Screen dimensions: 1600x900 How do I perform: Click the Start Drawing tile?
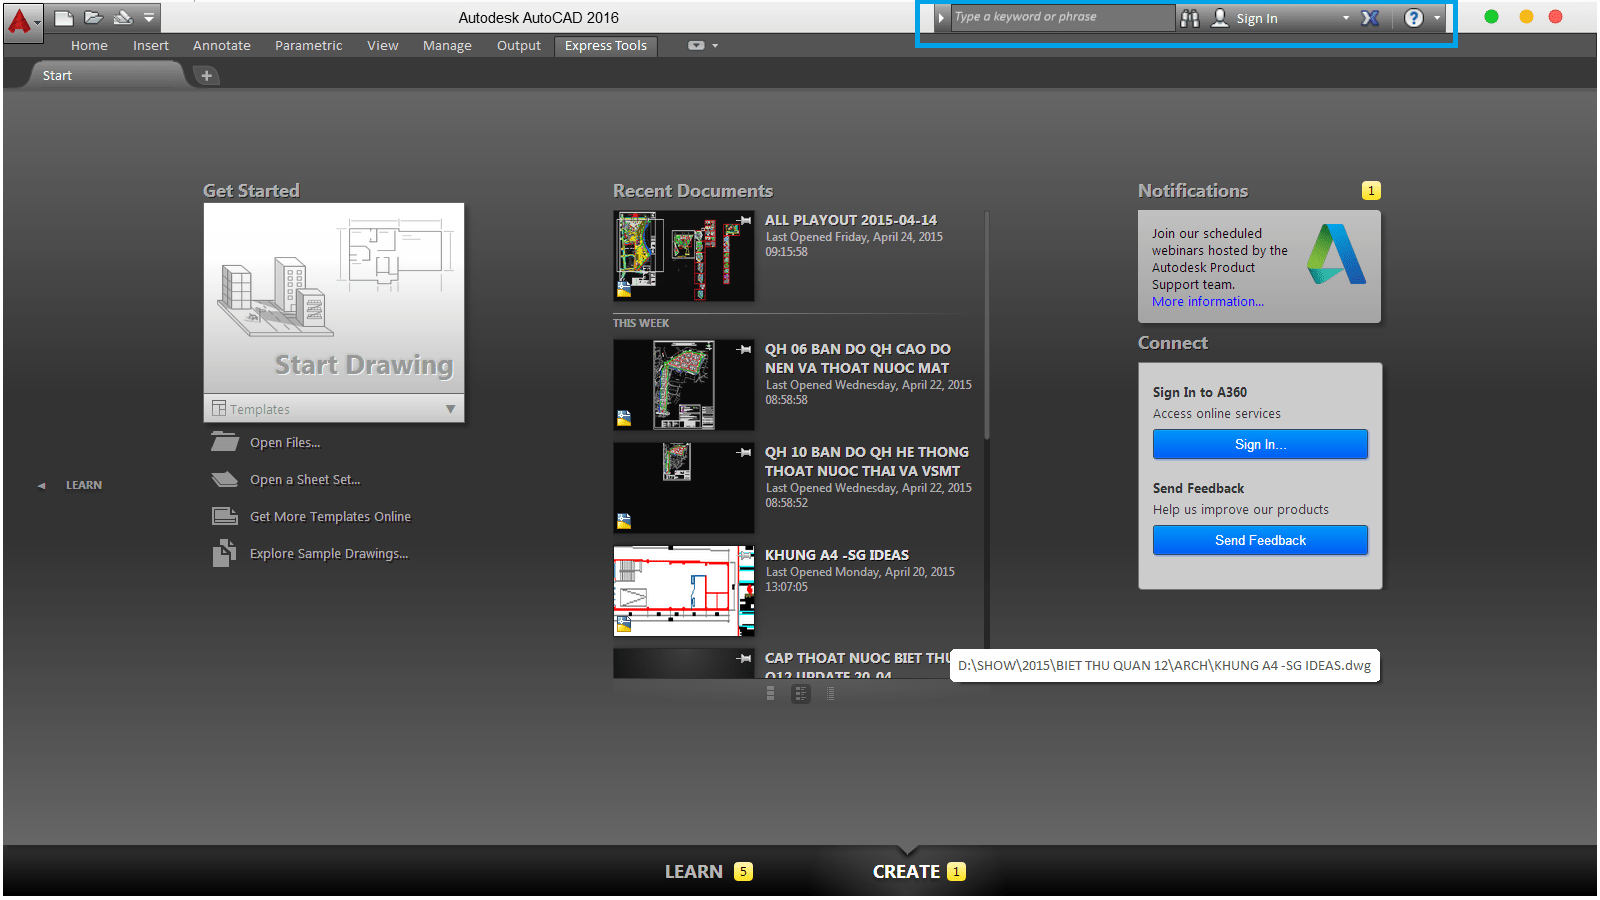pyautogui.click(x=334, y=298)
